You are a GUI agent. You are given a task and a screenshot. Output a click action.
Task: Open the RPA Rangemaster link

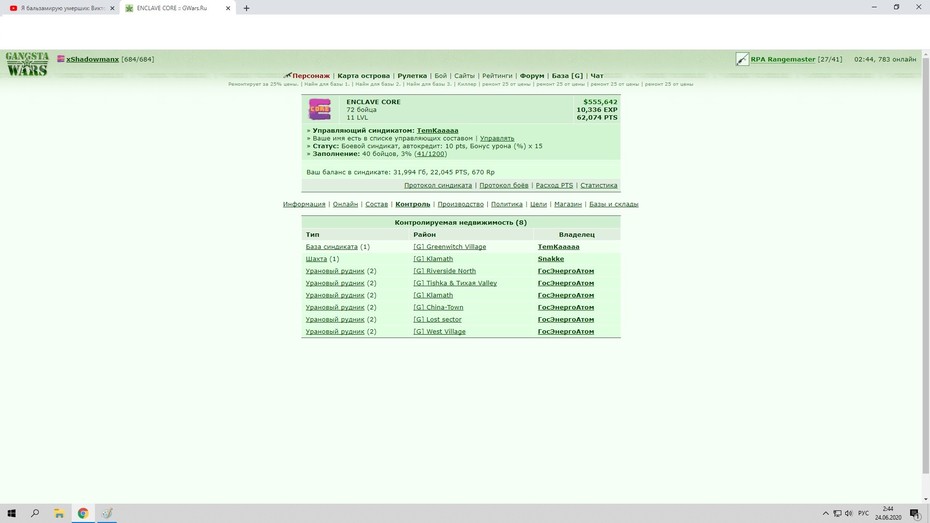coord(783,59)
